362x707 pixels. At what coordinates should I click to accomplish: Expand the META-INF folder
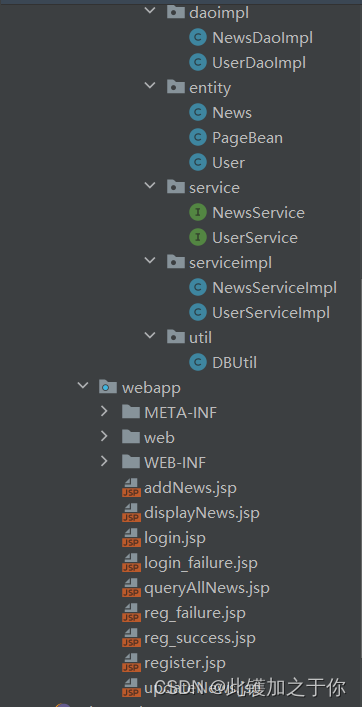(105, 411)
